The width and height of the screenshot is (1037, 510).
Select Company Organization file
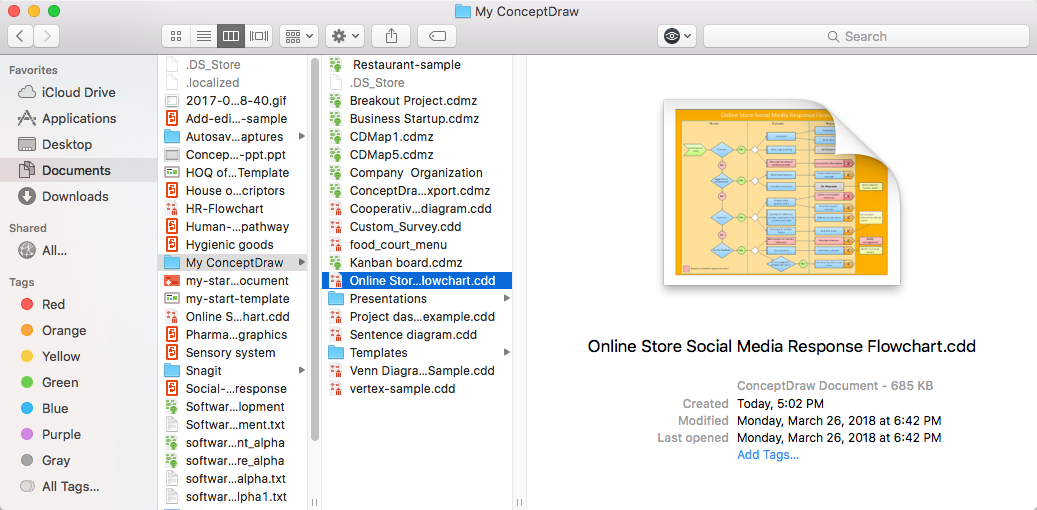pos(417,173)
